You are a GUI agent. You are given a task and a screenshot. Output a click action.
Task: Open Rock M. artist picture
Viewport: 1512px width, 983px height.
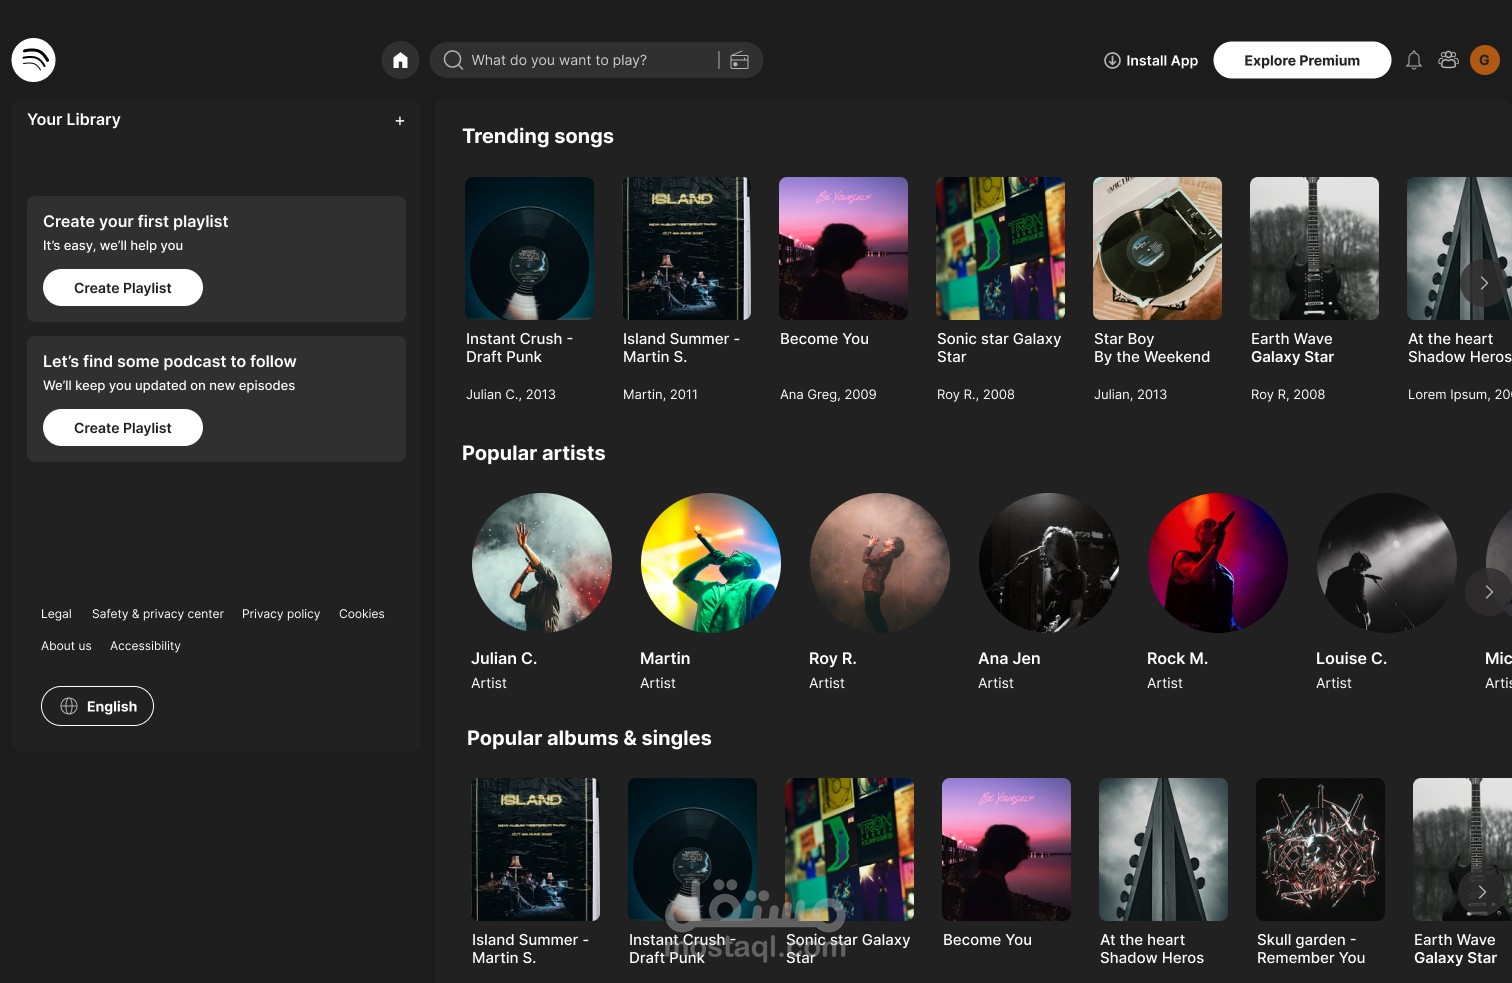tap(1218, 563)
